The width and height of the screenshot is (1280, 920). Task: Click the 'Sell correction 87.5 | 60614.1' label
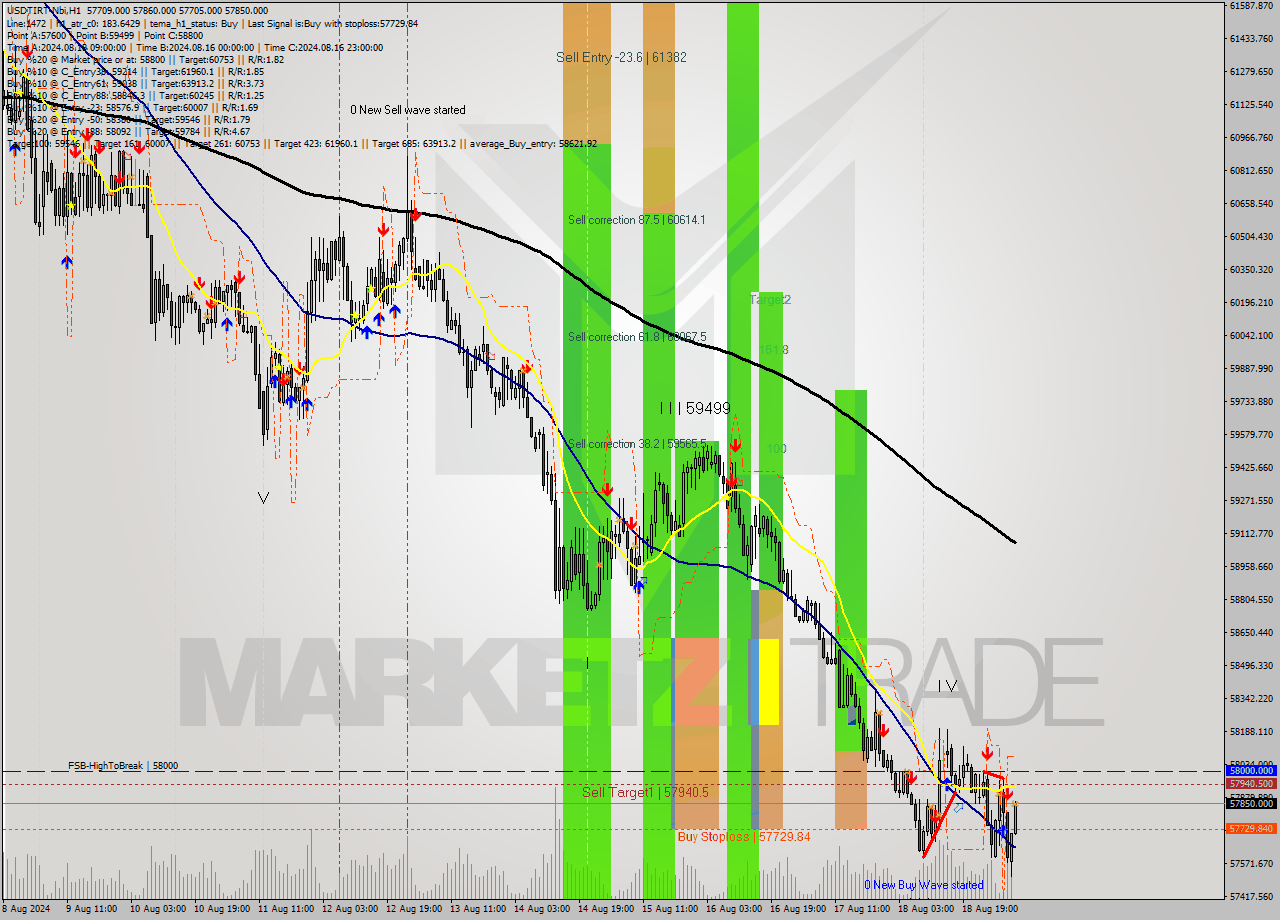click(x=637, y=220)
